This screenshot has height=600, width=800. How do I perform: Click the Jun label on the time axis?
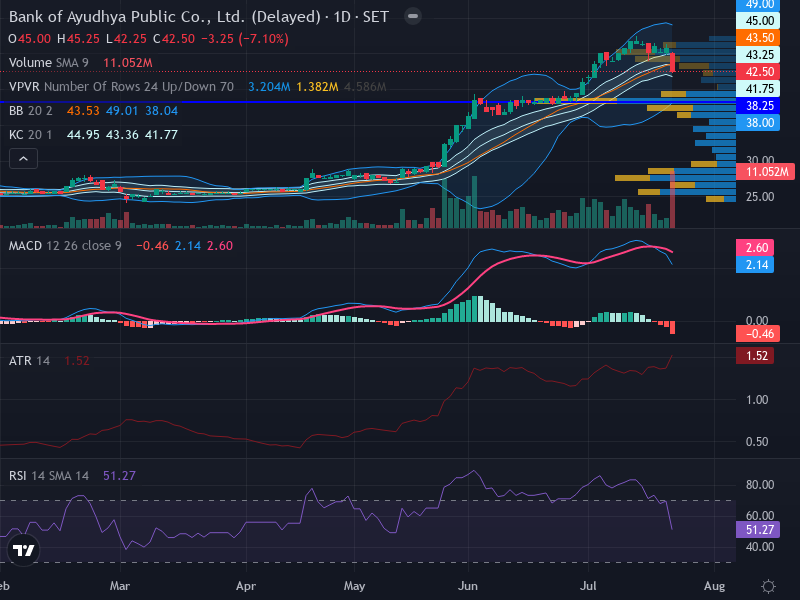click(467, 586)
